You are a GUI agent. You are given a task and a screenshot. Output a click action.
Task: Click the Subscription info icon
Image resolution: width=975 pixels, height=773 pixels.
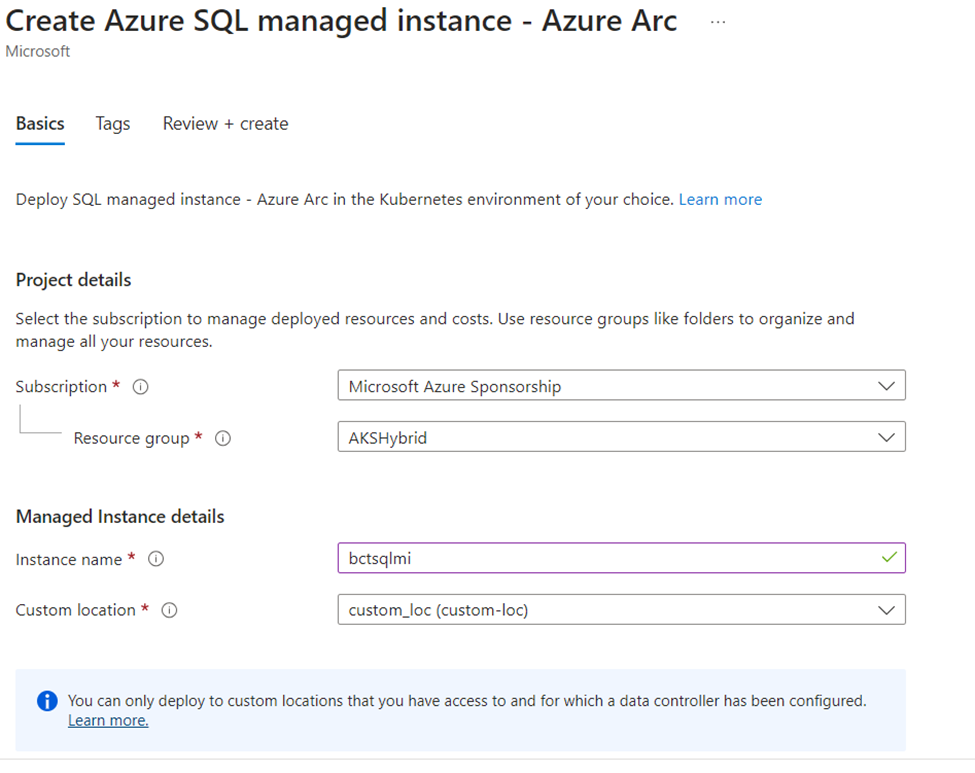[x=141, y=387]
